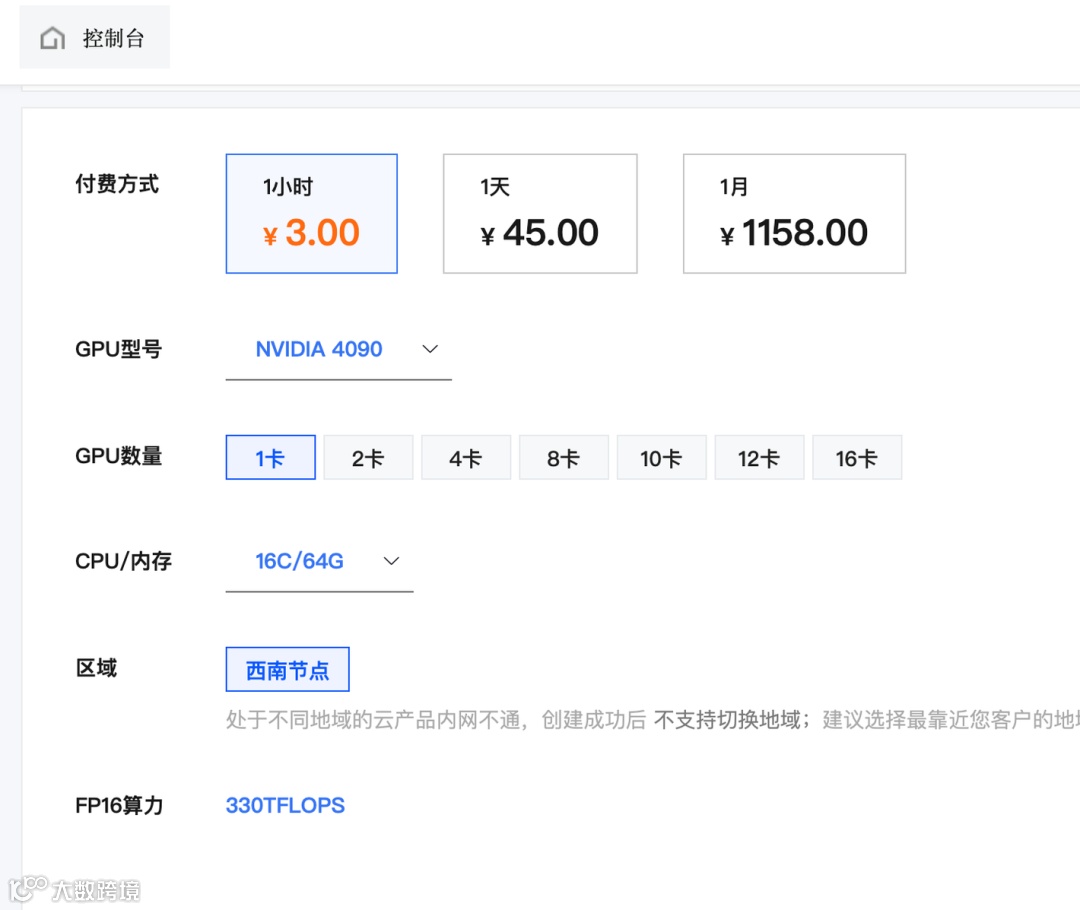
Task: Click the chevron arrow beside 16C/64G
Action: (392, 561)
